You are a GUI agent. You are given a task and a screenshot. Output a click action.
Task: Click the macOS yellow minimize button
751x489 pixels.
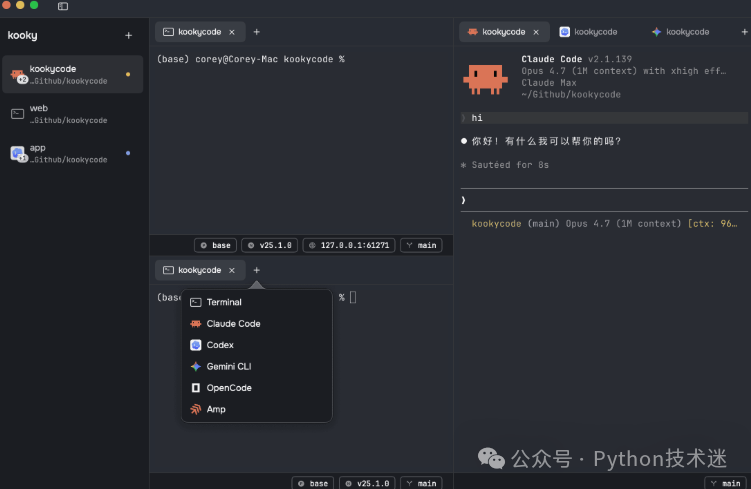[x=20, y=5]
